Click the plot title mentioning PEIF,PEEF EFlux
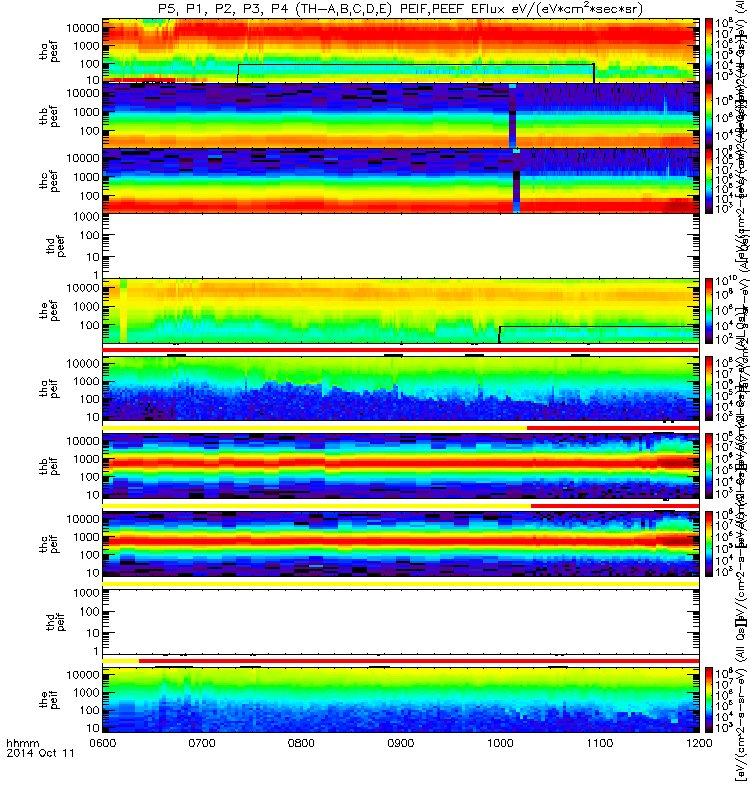 401,9
